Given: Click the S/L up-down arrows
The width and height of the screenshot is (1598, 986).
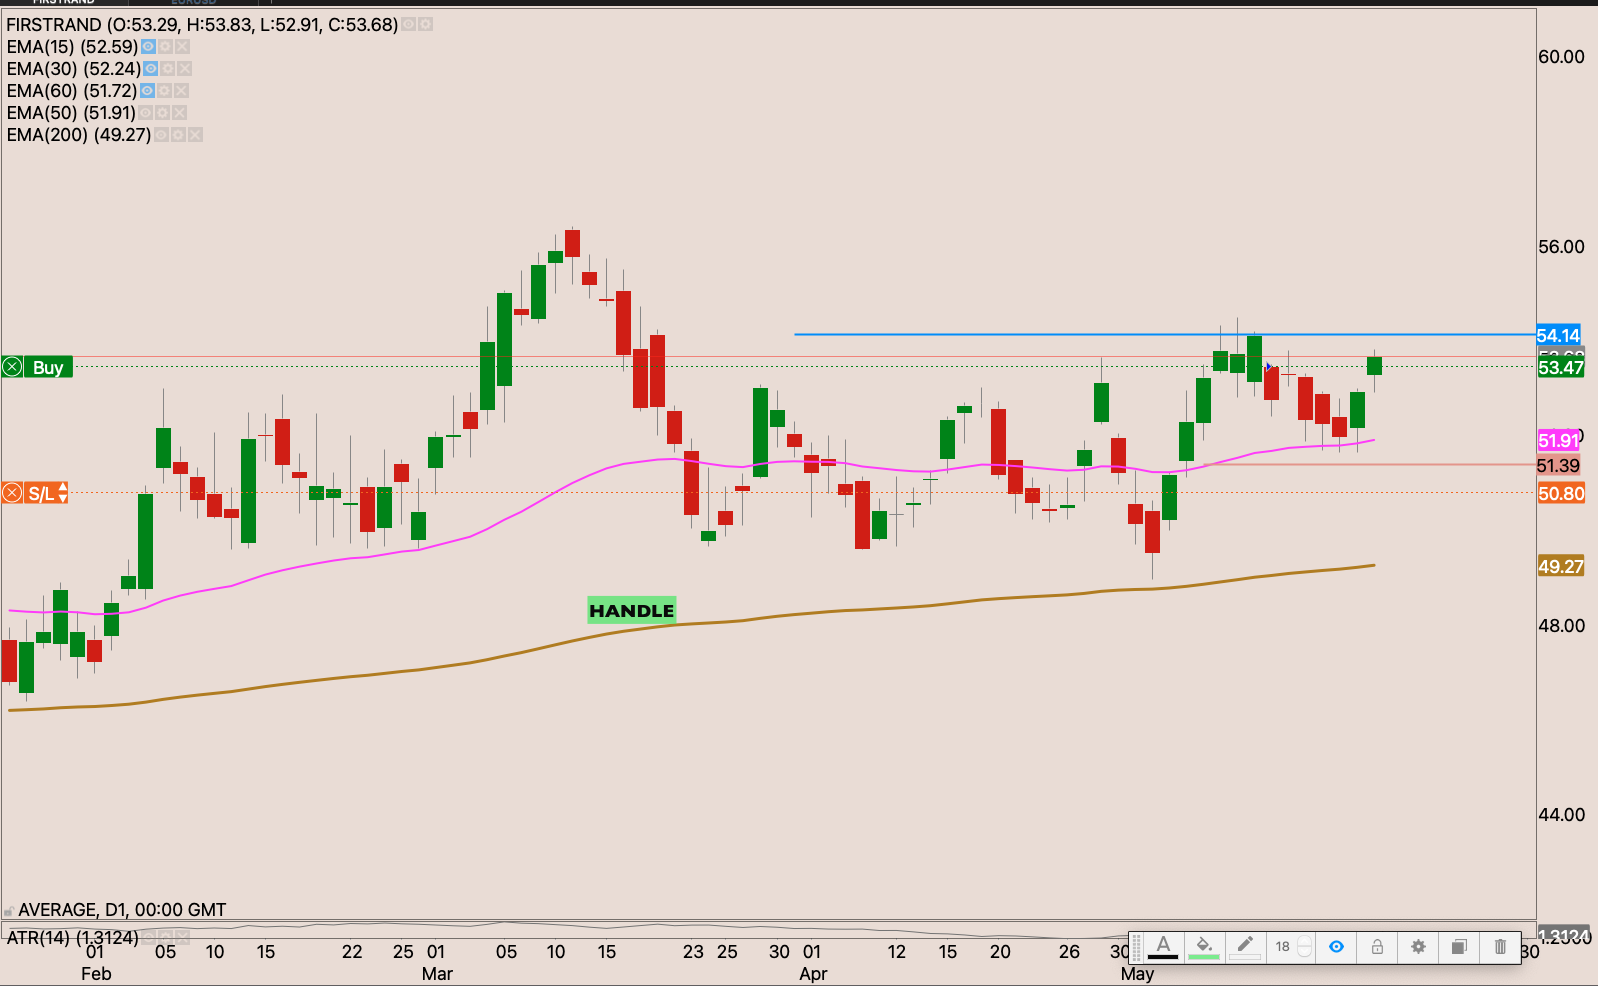Looking at the screenshot, I should click(63, 493).
